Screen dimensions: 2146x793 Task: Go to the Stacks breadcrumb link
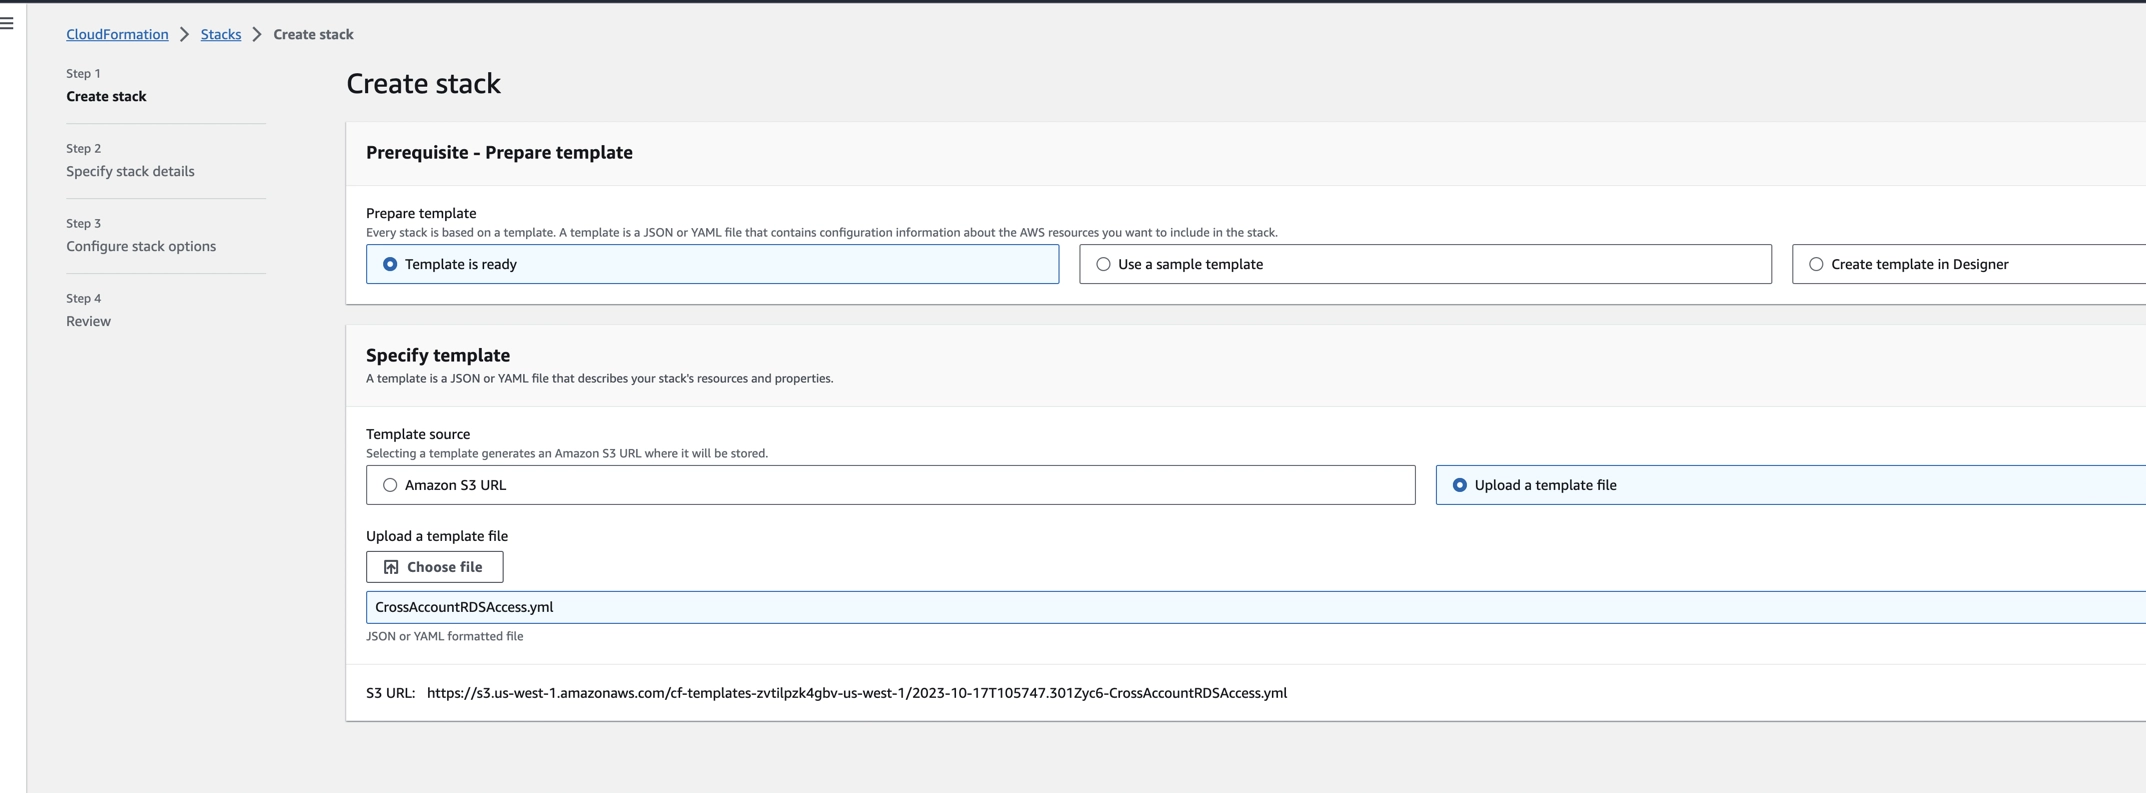click(x=221, y=34)
